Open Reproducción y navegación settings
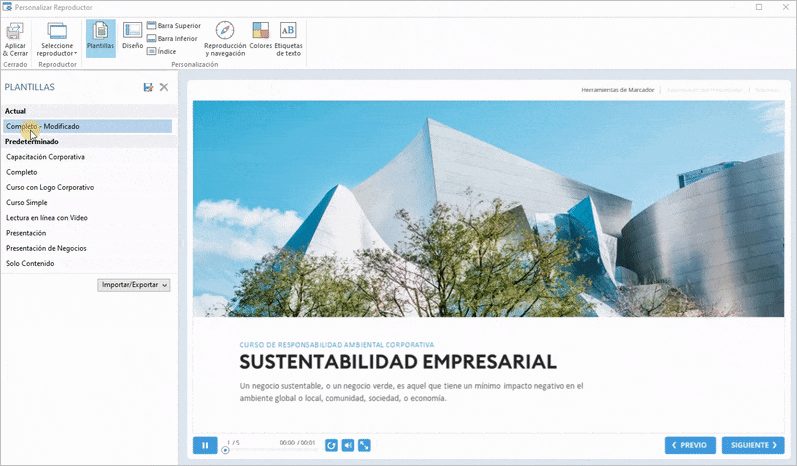This screenshot has width=797, height=466. click(x=224, y=37)
